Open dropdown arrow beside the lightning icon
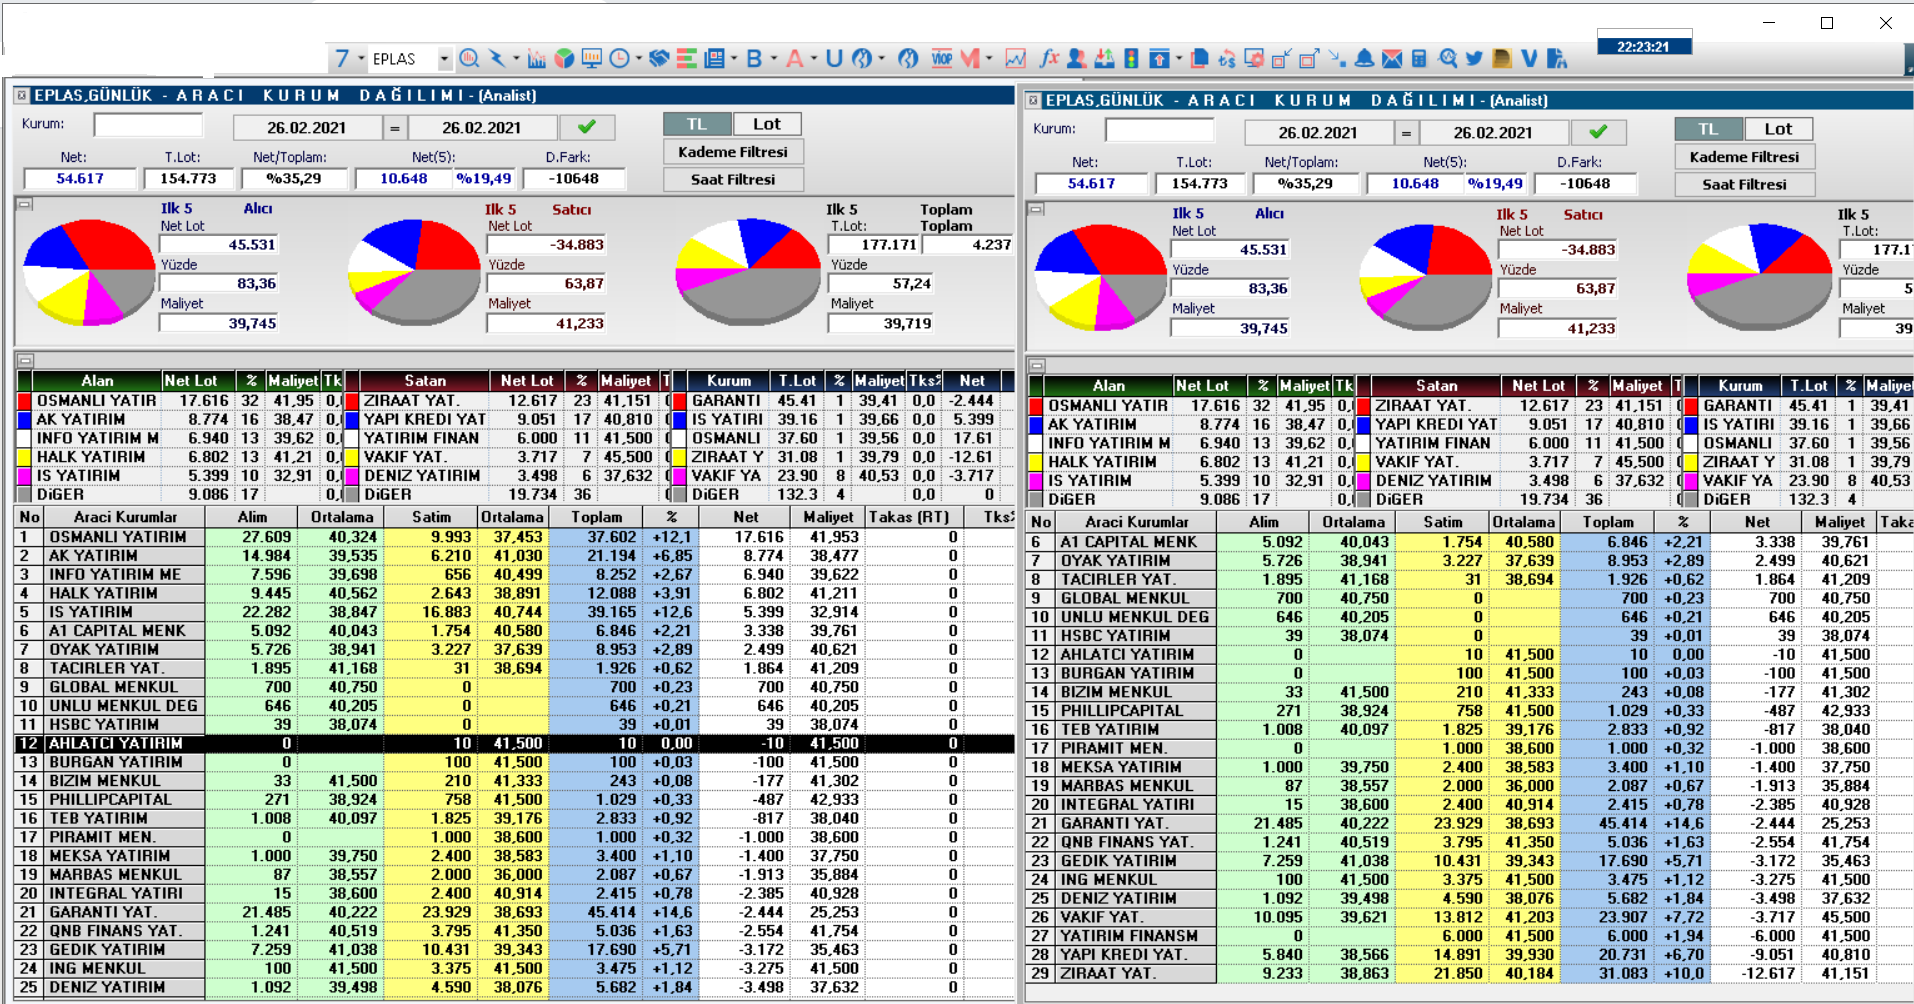This screenshot has height=1004, width=1914. 516,59
